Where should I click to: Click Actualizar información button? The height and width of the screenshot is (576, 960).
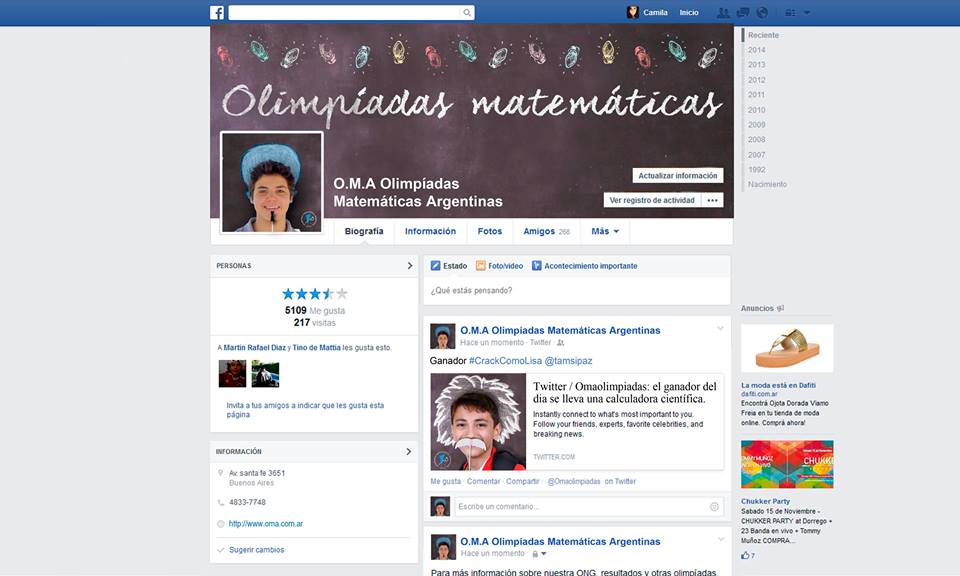[x=678, y=176]
